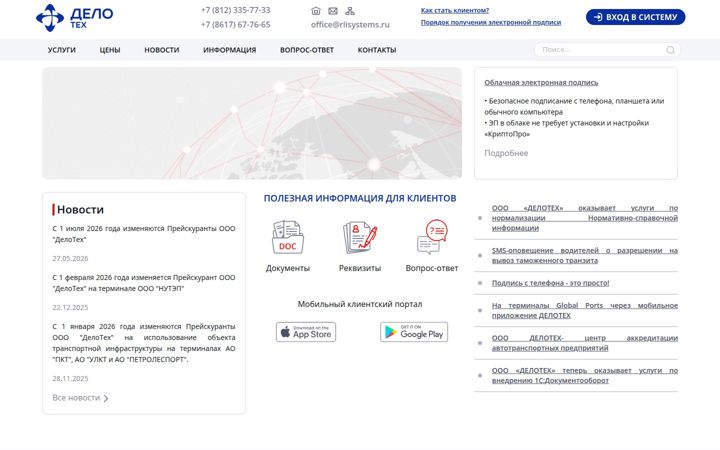This screenshot has height=450, width=720.
Task: Click the ДелоТех logo
Action: [x=74, y=18]
